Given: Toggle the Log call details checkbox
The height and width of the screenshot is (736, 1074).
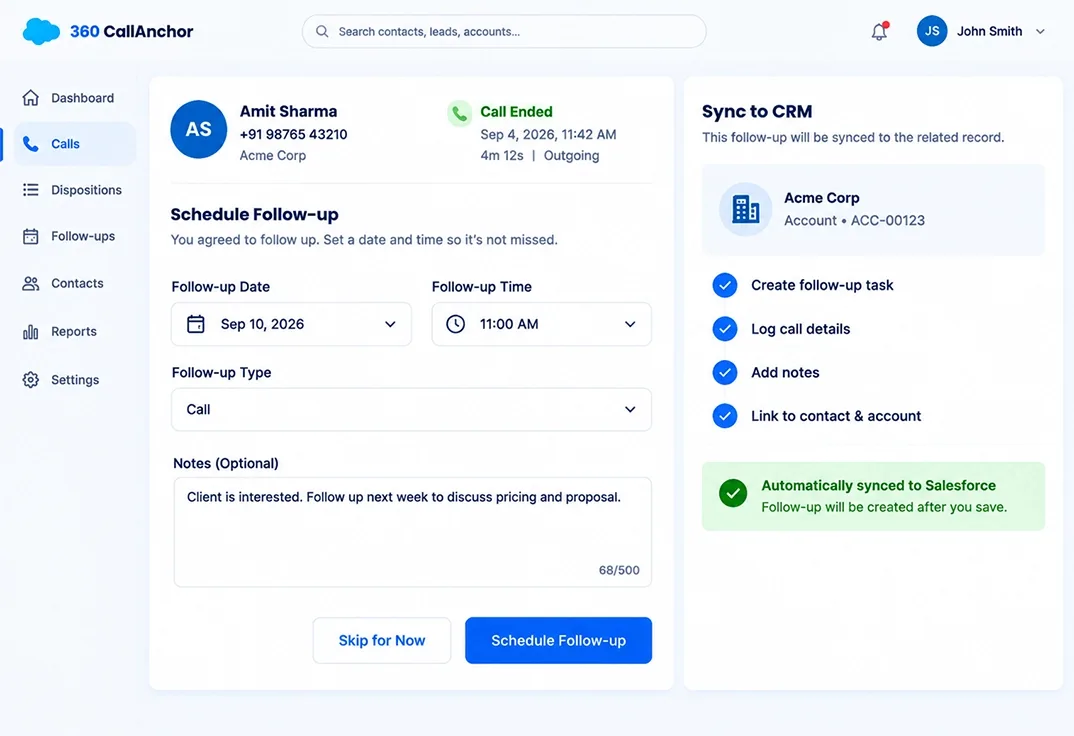Looking at the screenshot, I should pyautogui.click(x=725, y=329).
